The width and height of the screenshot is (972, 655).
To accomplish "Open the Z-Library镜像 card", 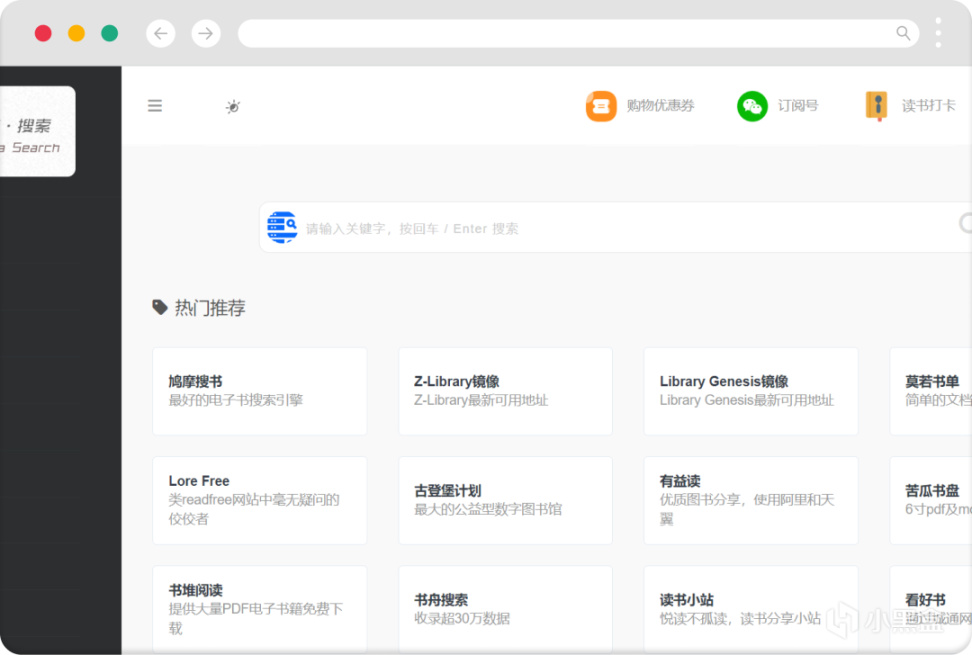I will click(505, 391).
